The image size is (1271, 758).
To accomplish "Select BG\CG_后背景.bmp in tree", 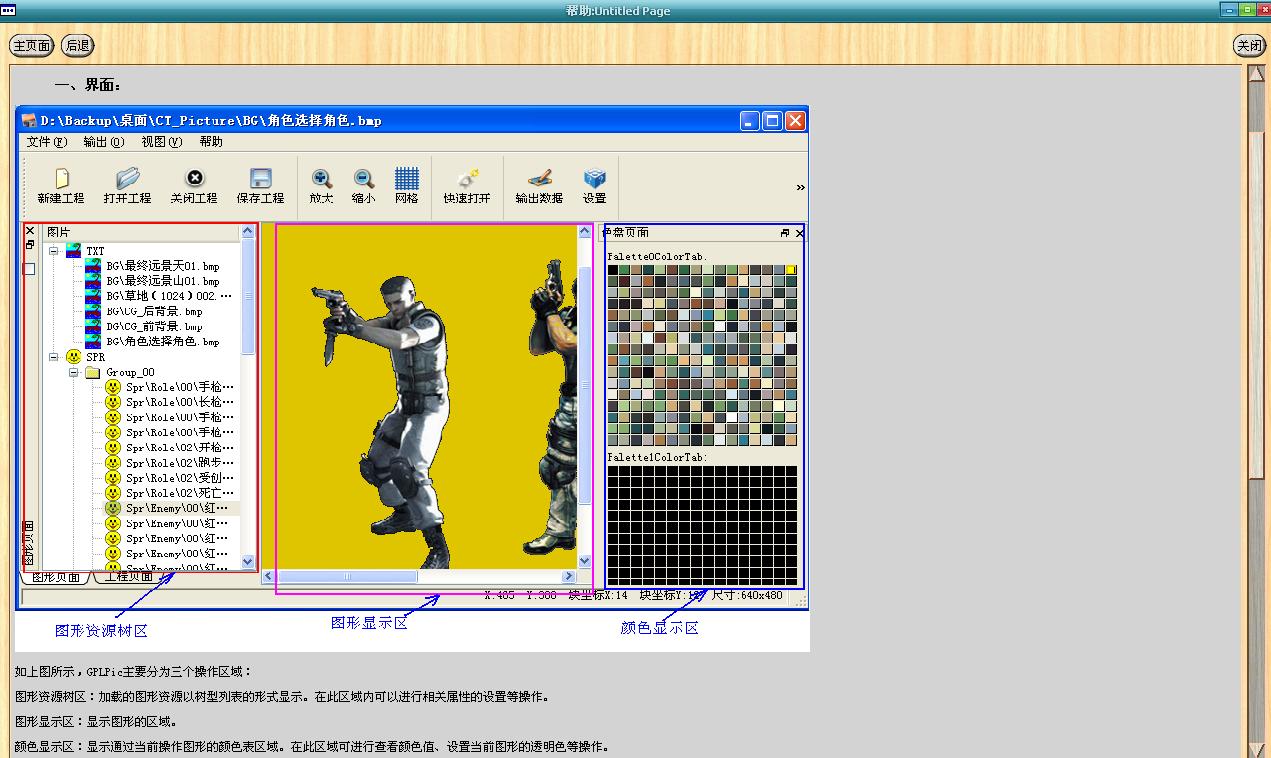I will click(x=154, y=312).
